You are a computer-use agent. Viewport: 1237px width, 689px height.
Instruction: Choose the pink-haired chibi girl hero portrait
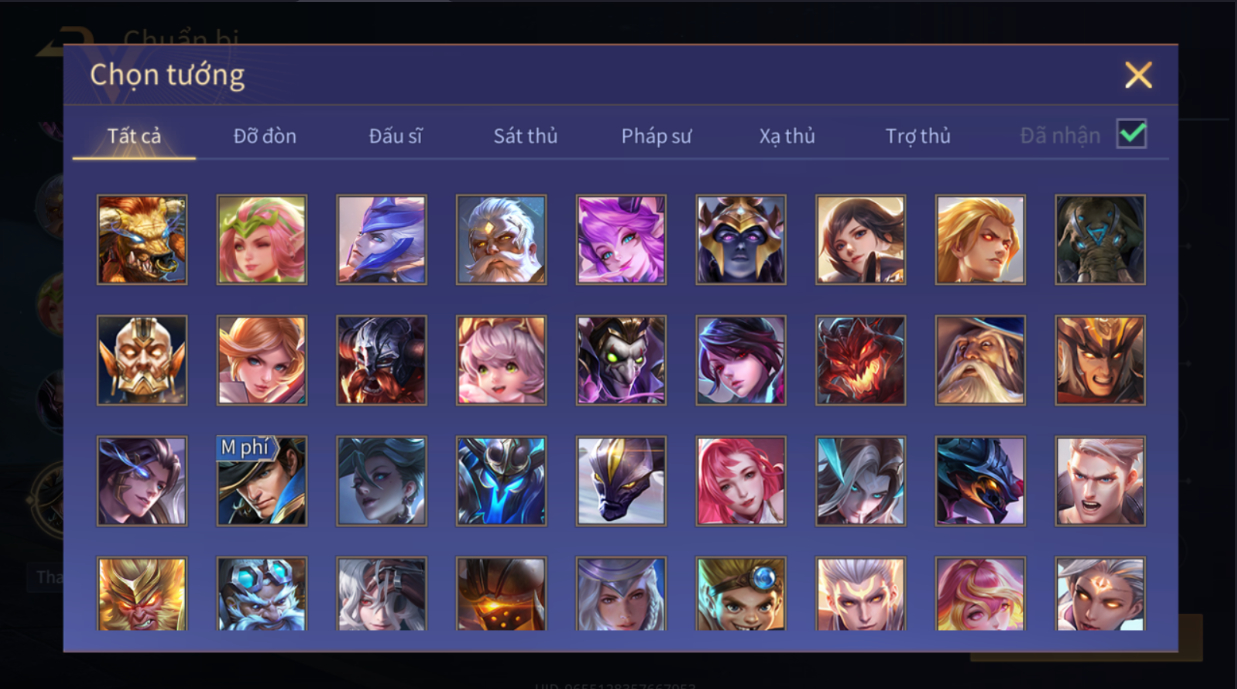pos(501,360)
